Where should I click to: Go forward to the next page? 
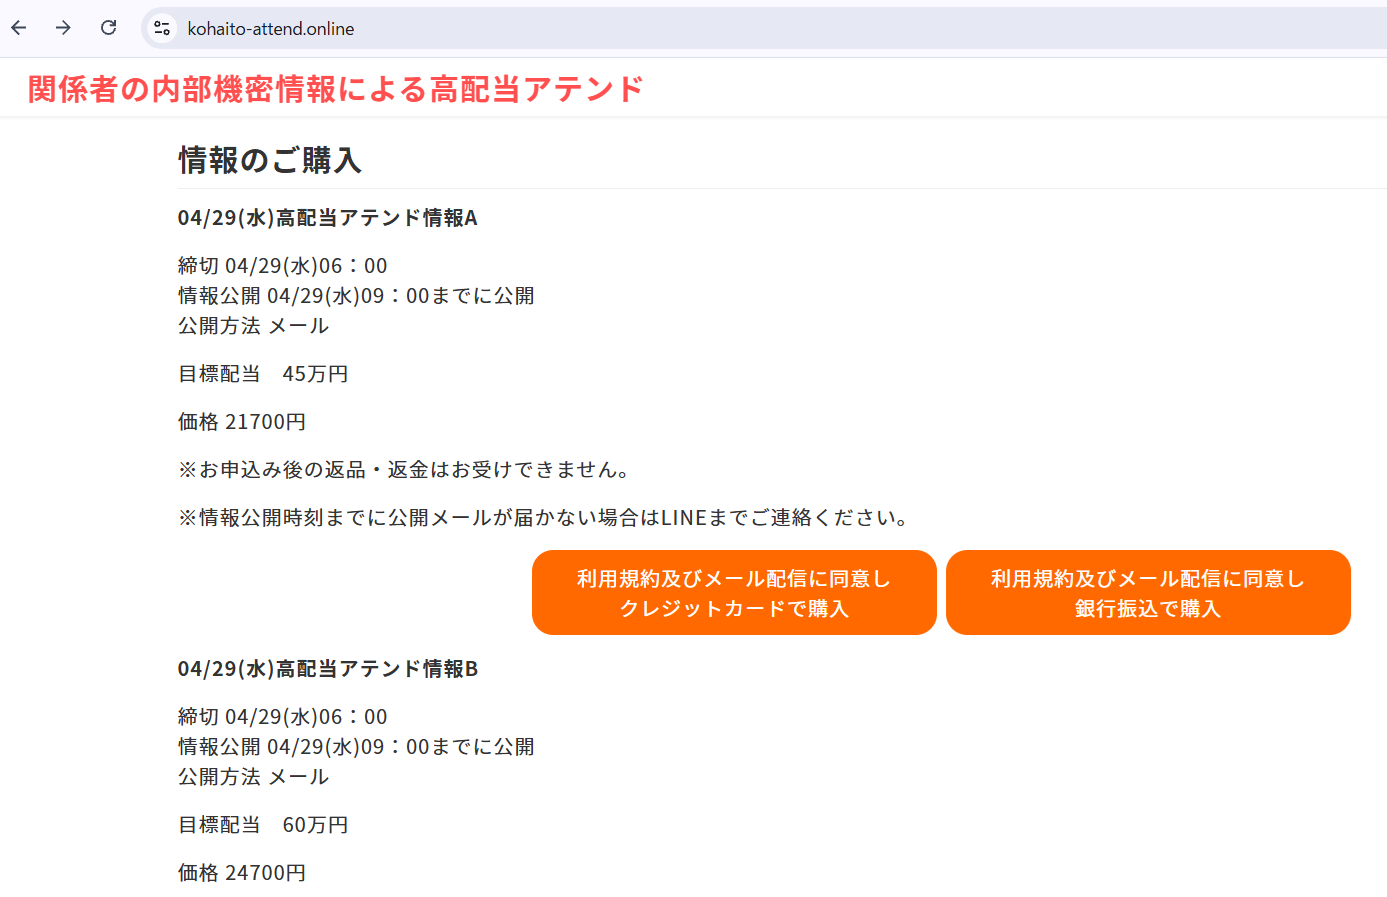pyautogui.click(x=63, y=28)
